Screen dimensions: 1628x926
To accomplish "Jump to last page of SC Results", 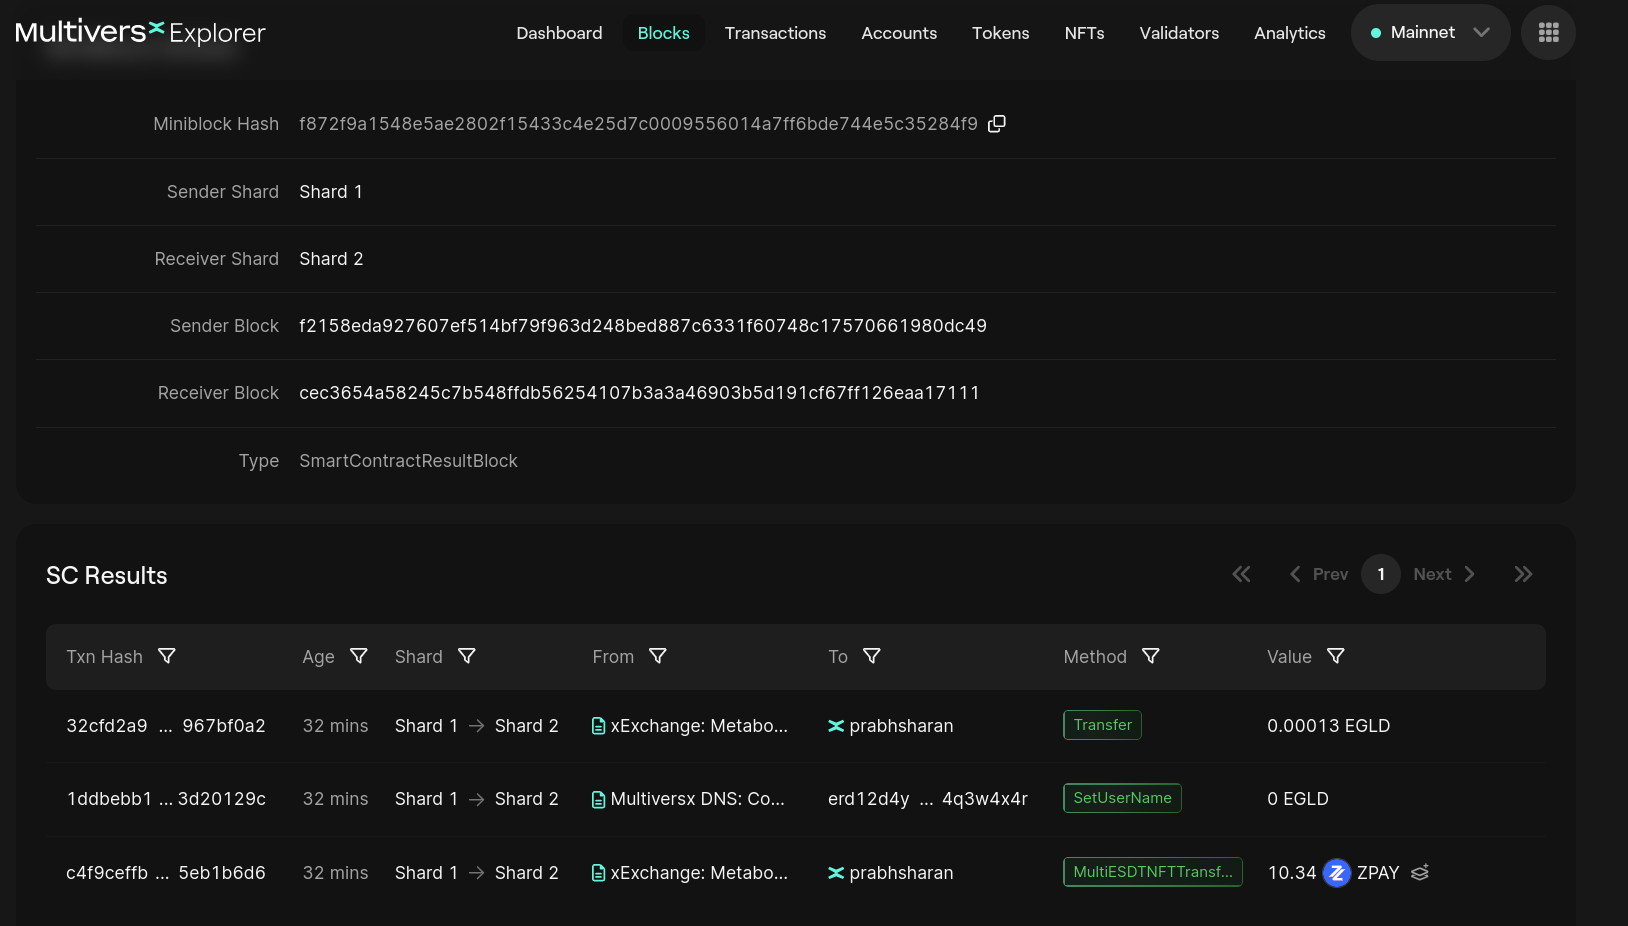I will [1523, 574].
